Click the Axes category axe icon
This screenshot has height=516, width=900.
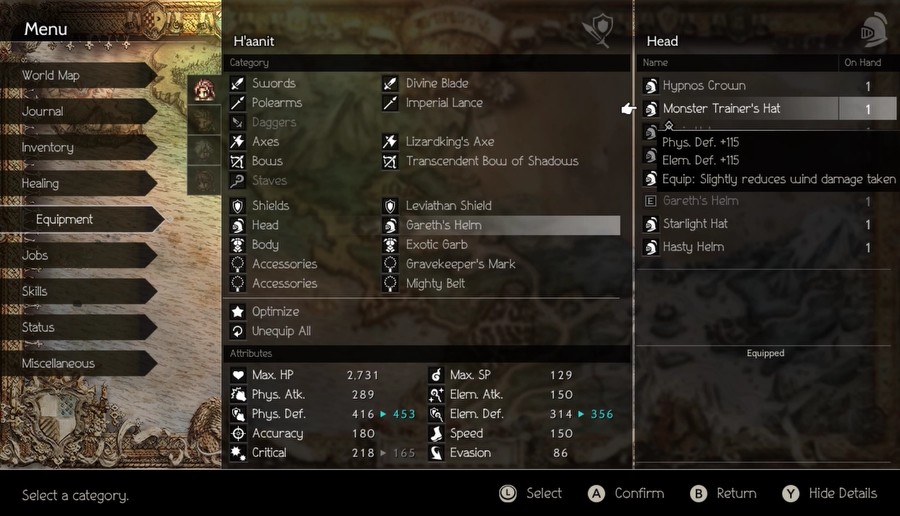[x=238, y=142]
